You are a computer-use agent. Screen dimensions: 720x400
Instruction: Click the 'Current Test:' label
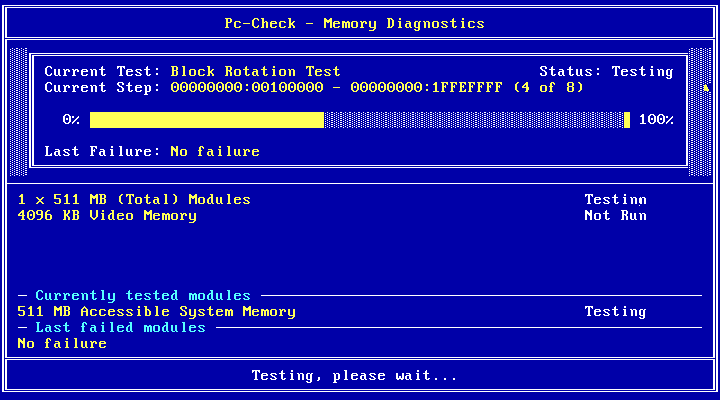pos(102,71)
